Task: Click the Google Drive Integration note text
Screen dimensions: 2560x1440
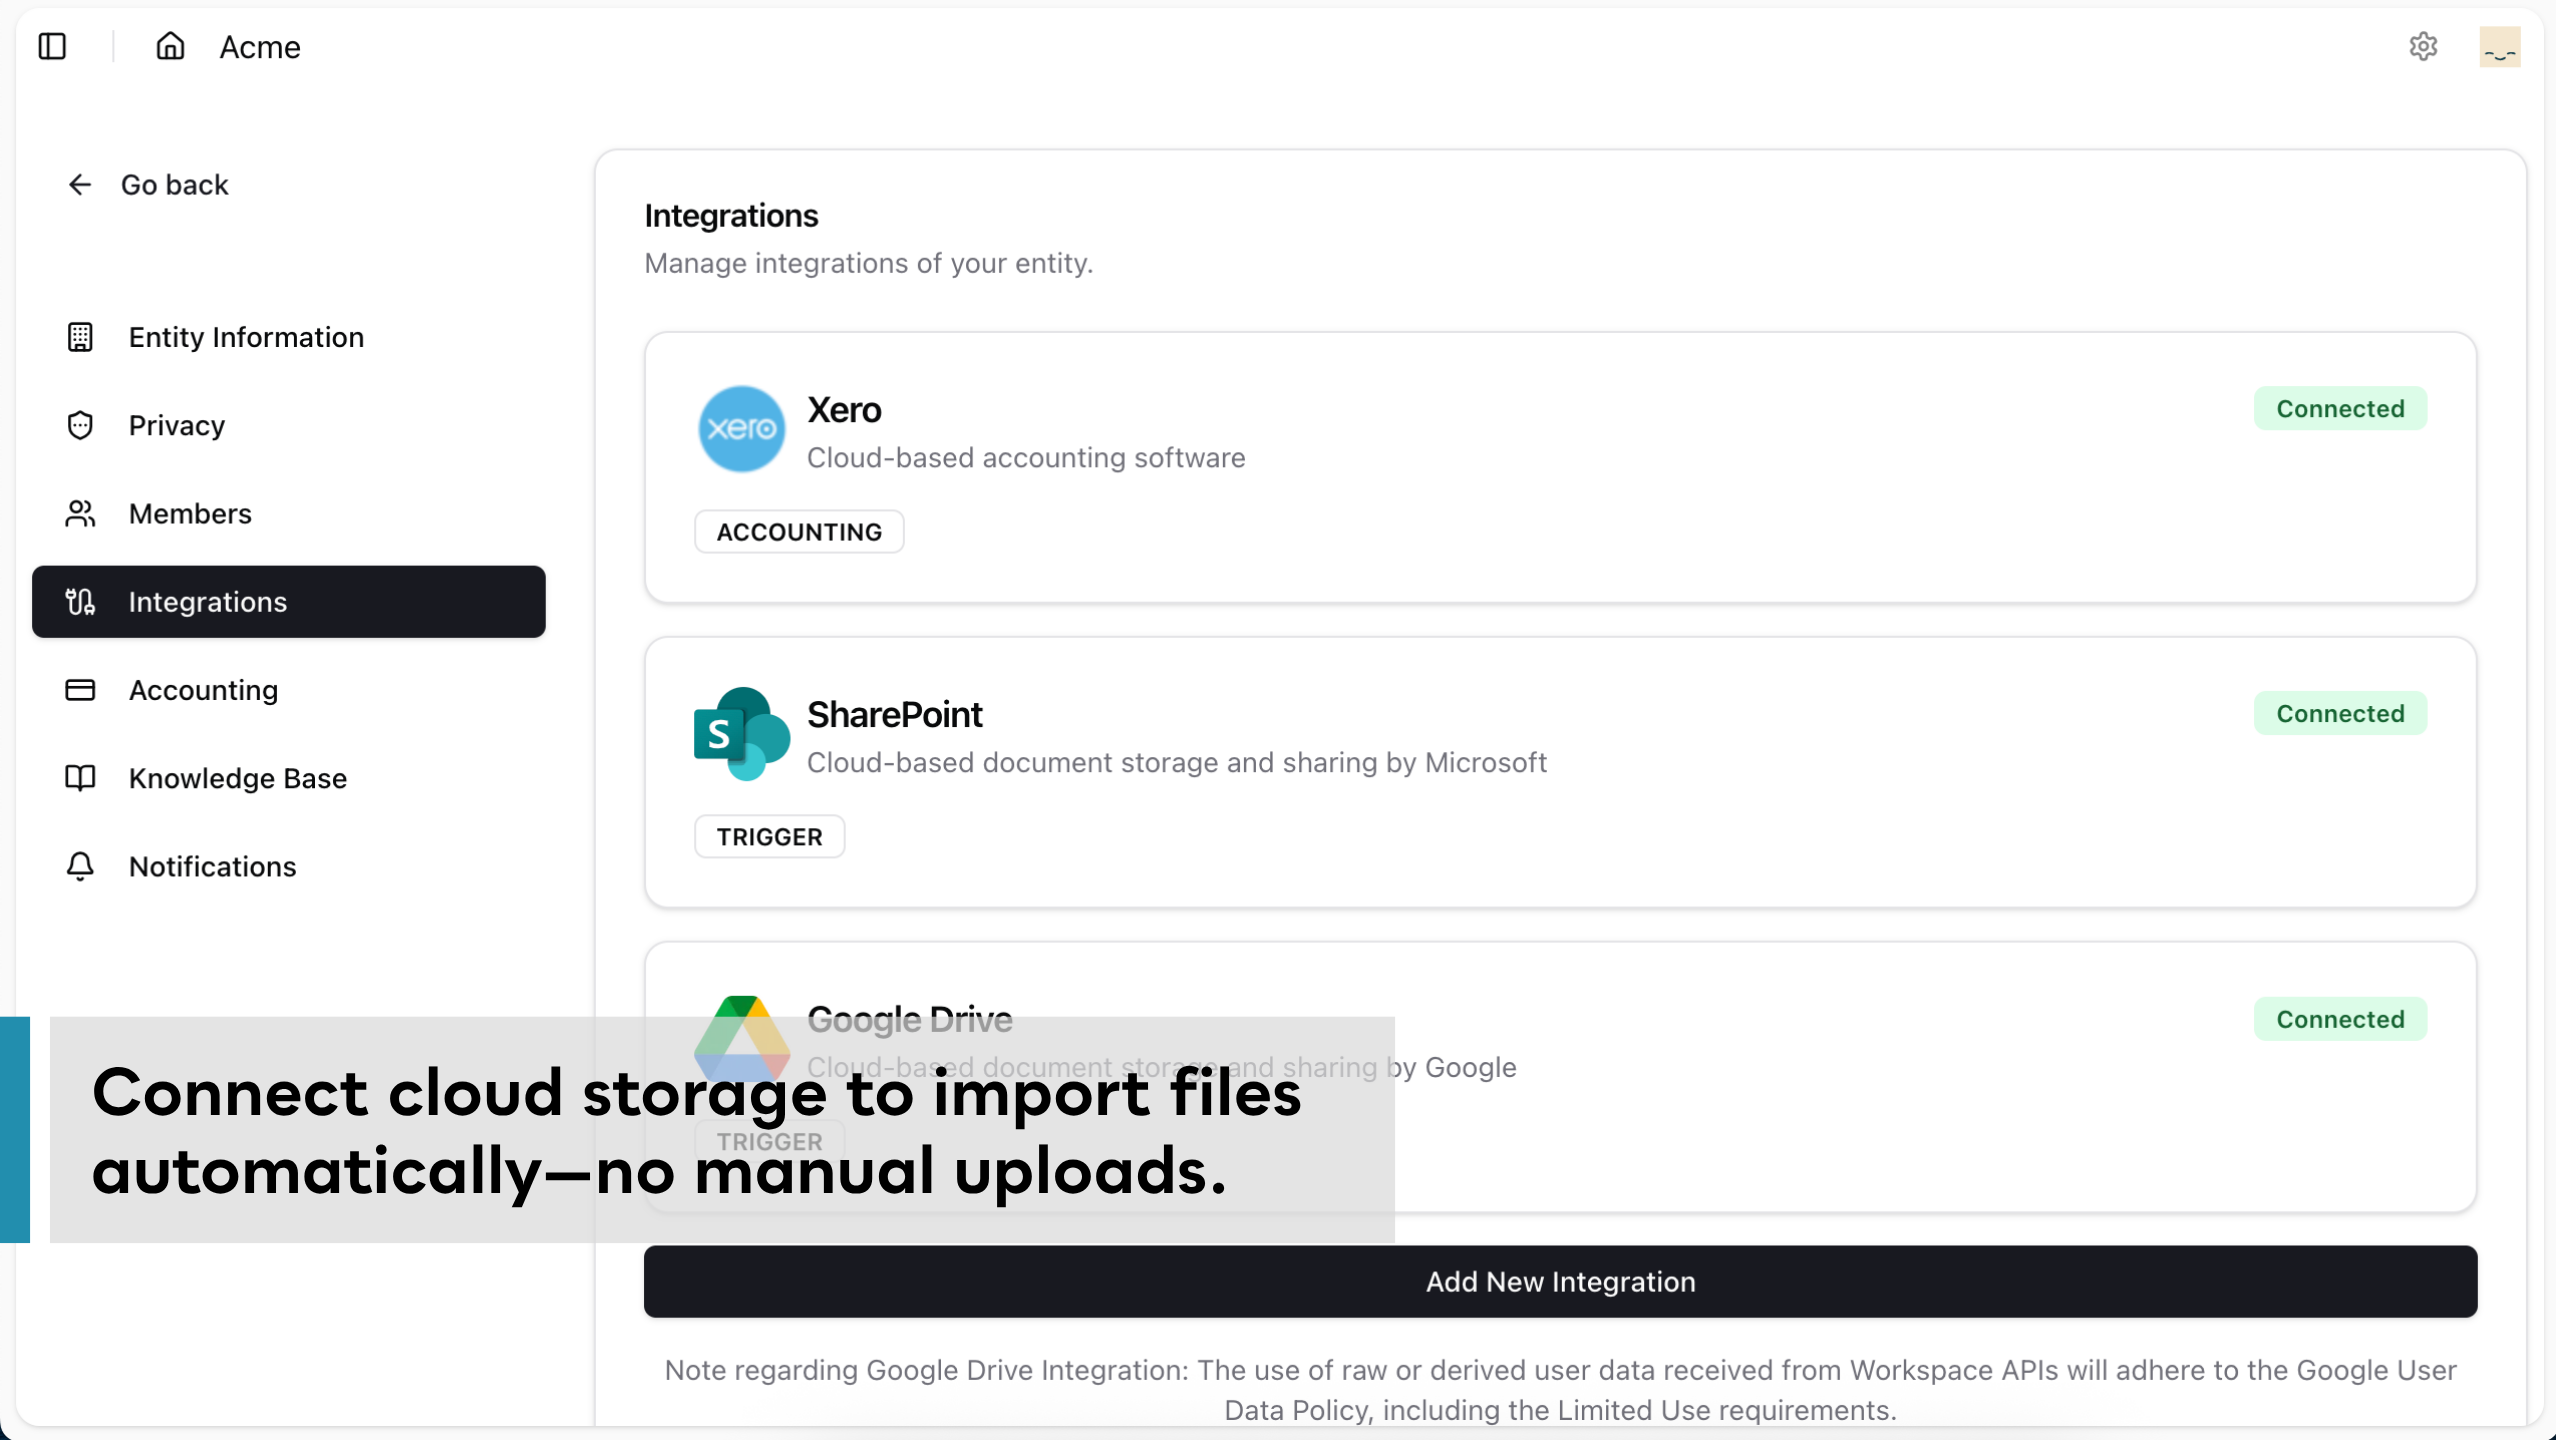Action: [x=1561, y=1390]
